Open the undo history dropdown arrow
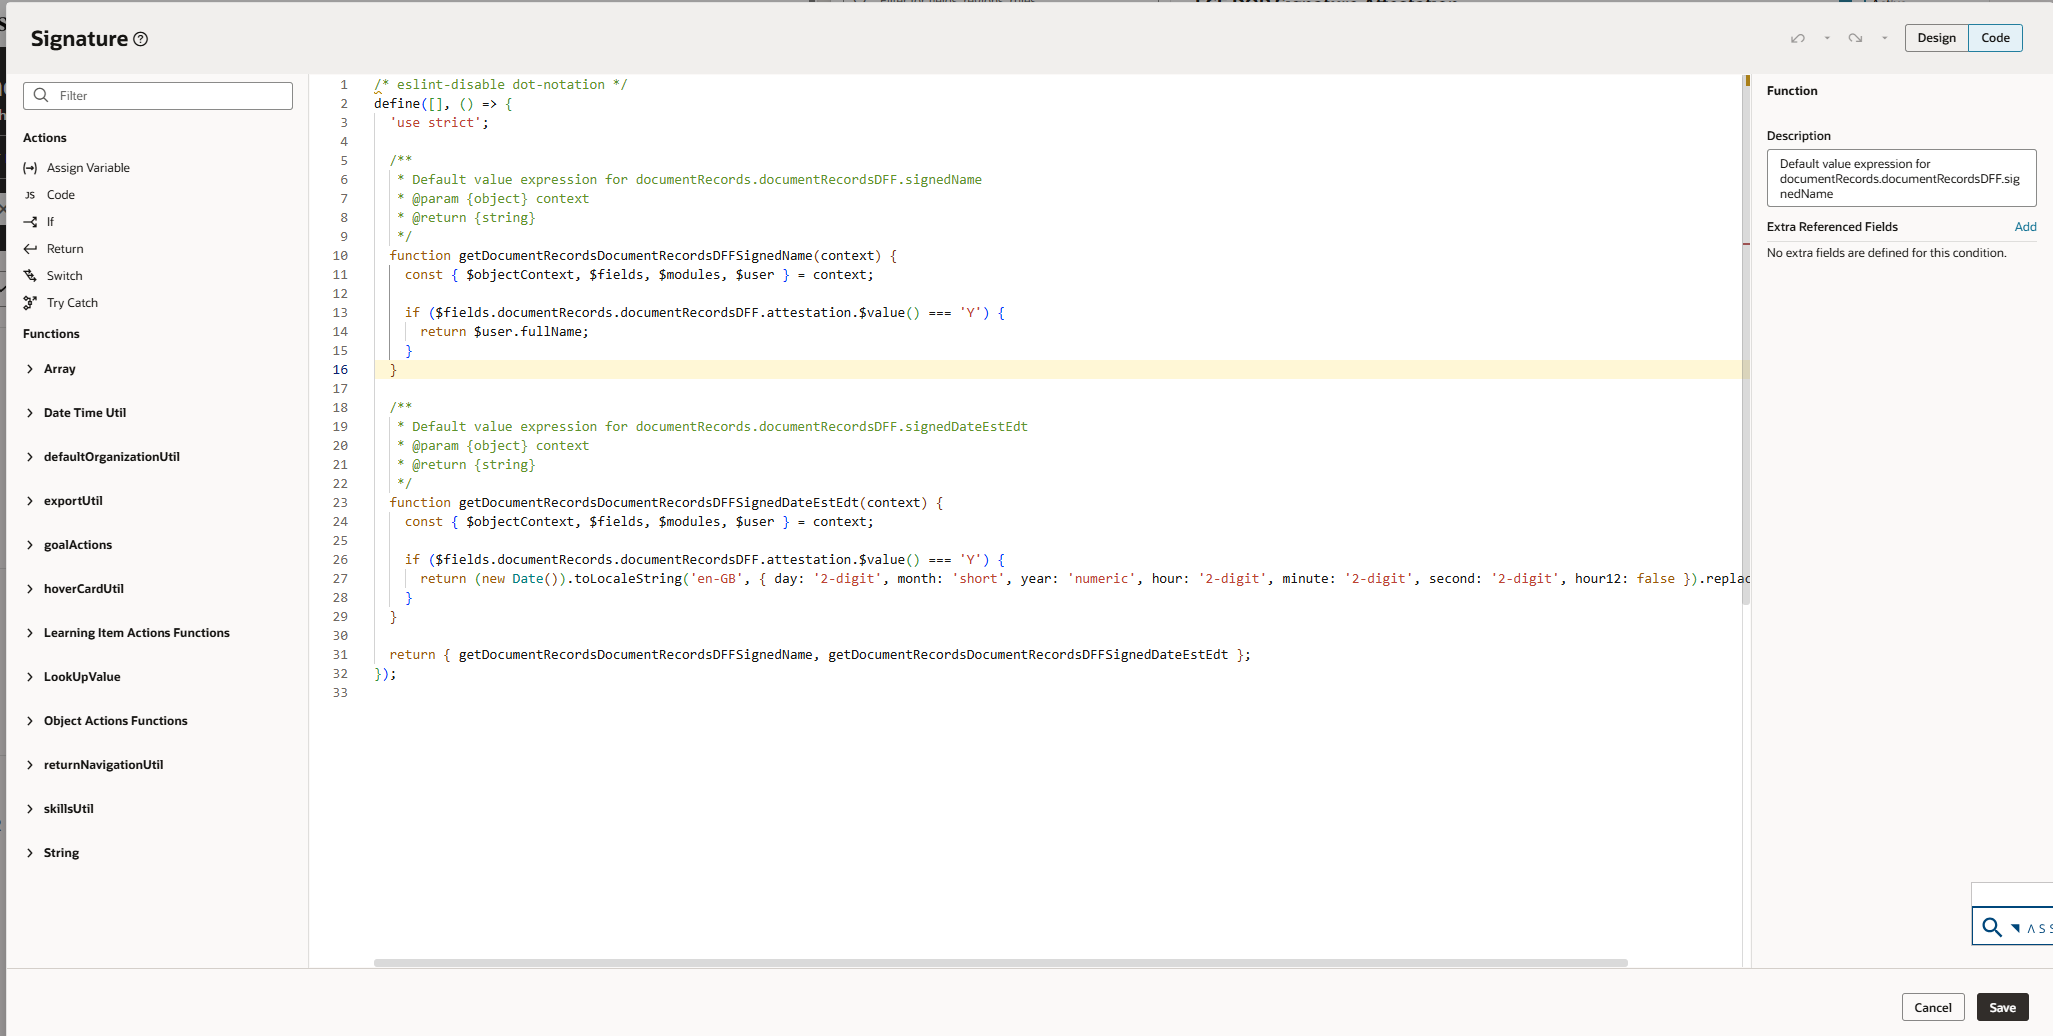The width and height of the screenshot is (2053, 1036). coord(1827,38)
